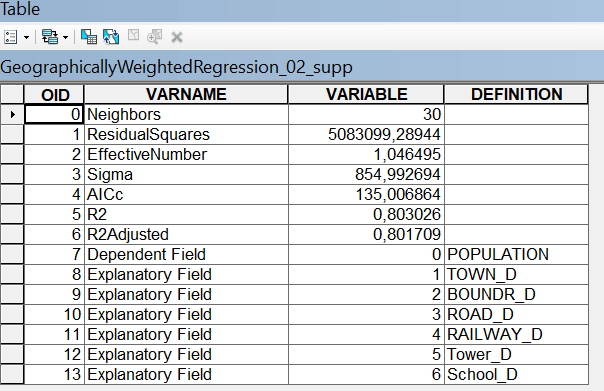Click the Select By Attributes icon

coord(89,37)
